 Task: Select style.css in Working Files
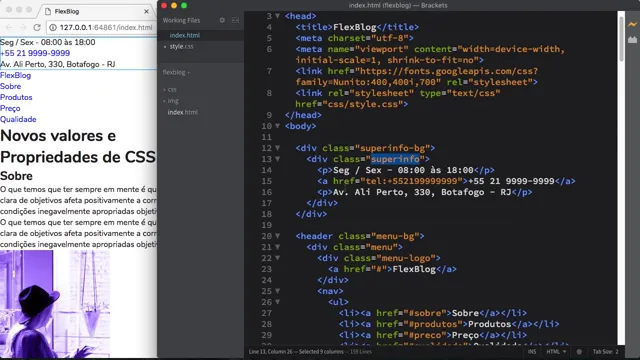pos(181,46)
